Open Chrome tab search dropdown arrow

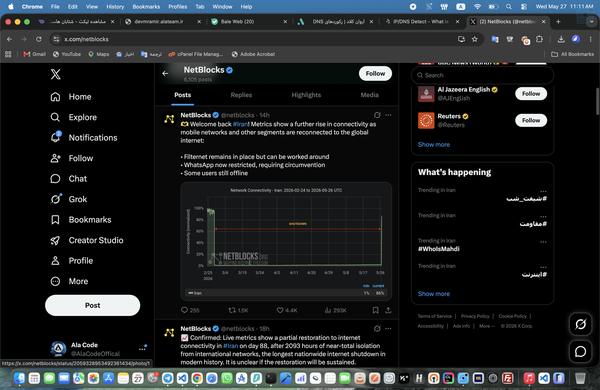[x=592, y=22]
